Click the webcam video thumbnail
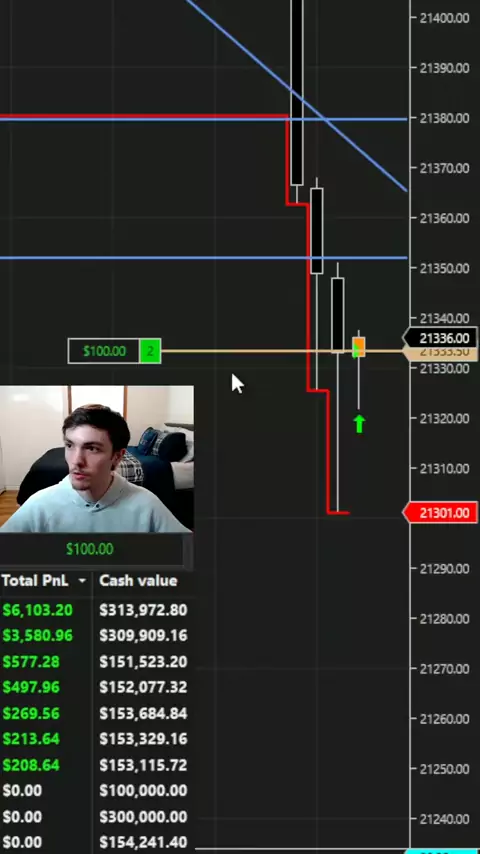Screen dimensions: 480x854 [96, 459]
